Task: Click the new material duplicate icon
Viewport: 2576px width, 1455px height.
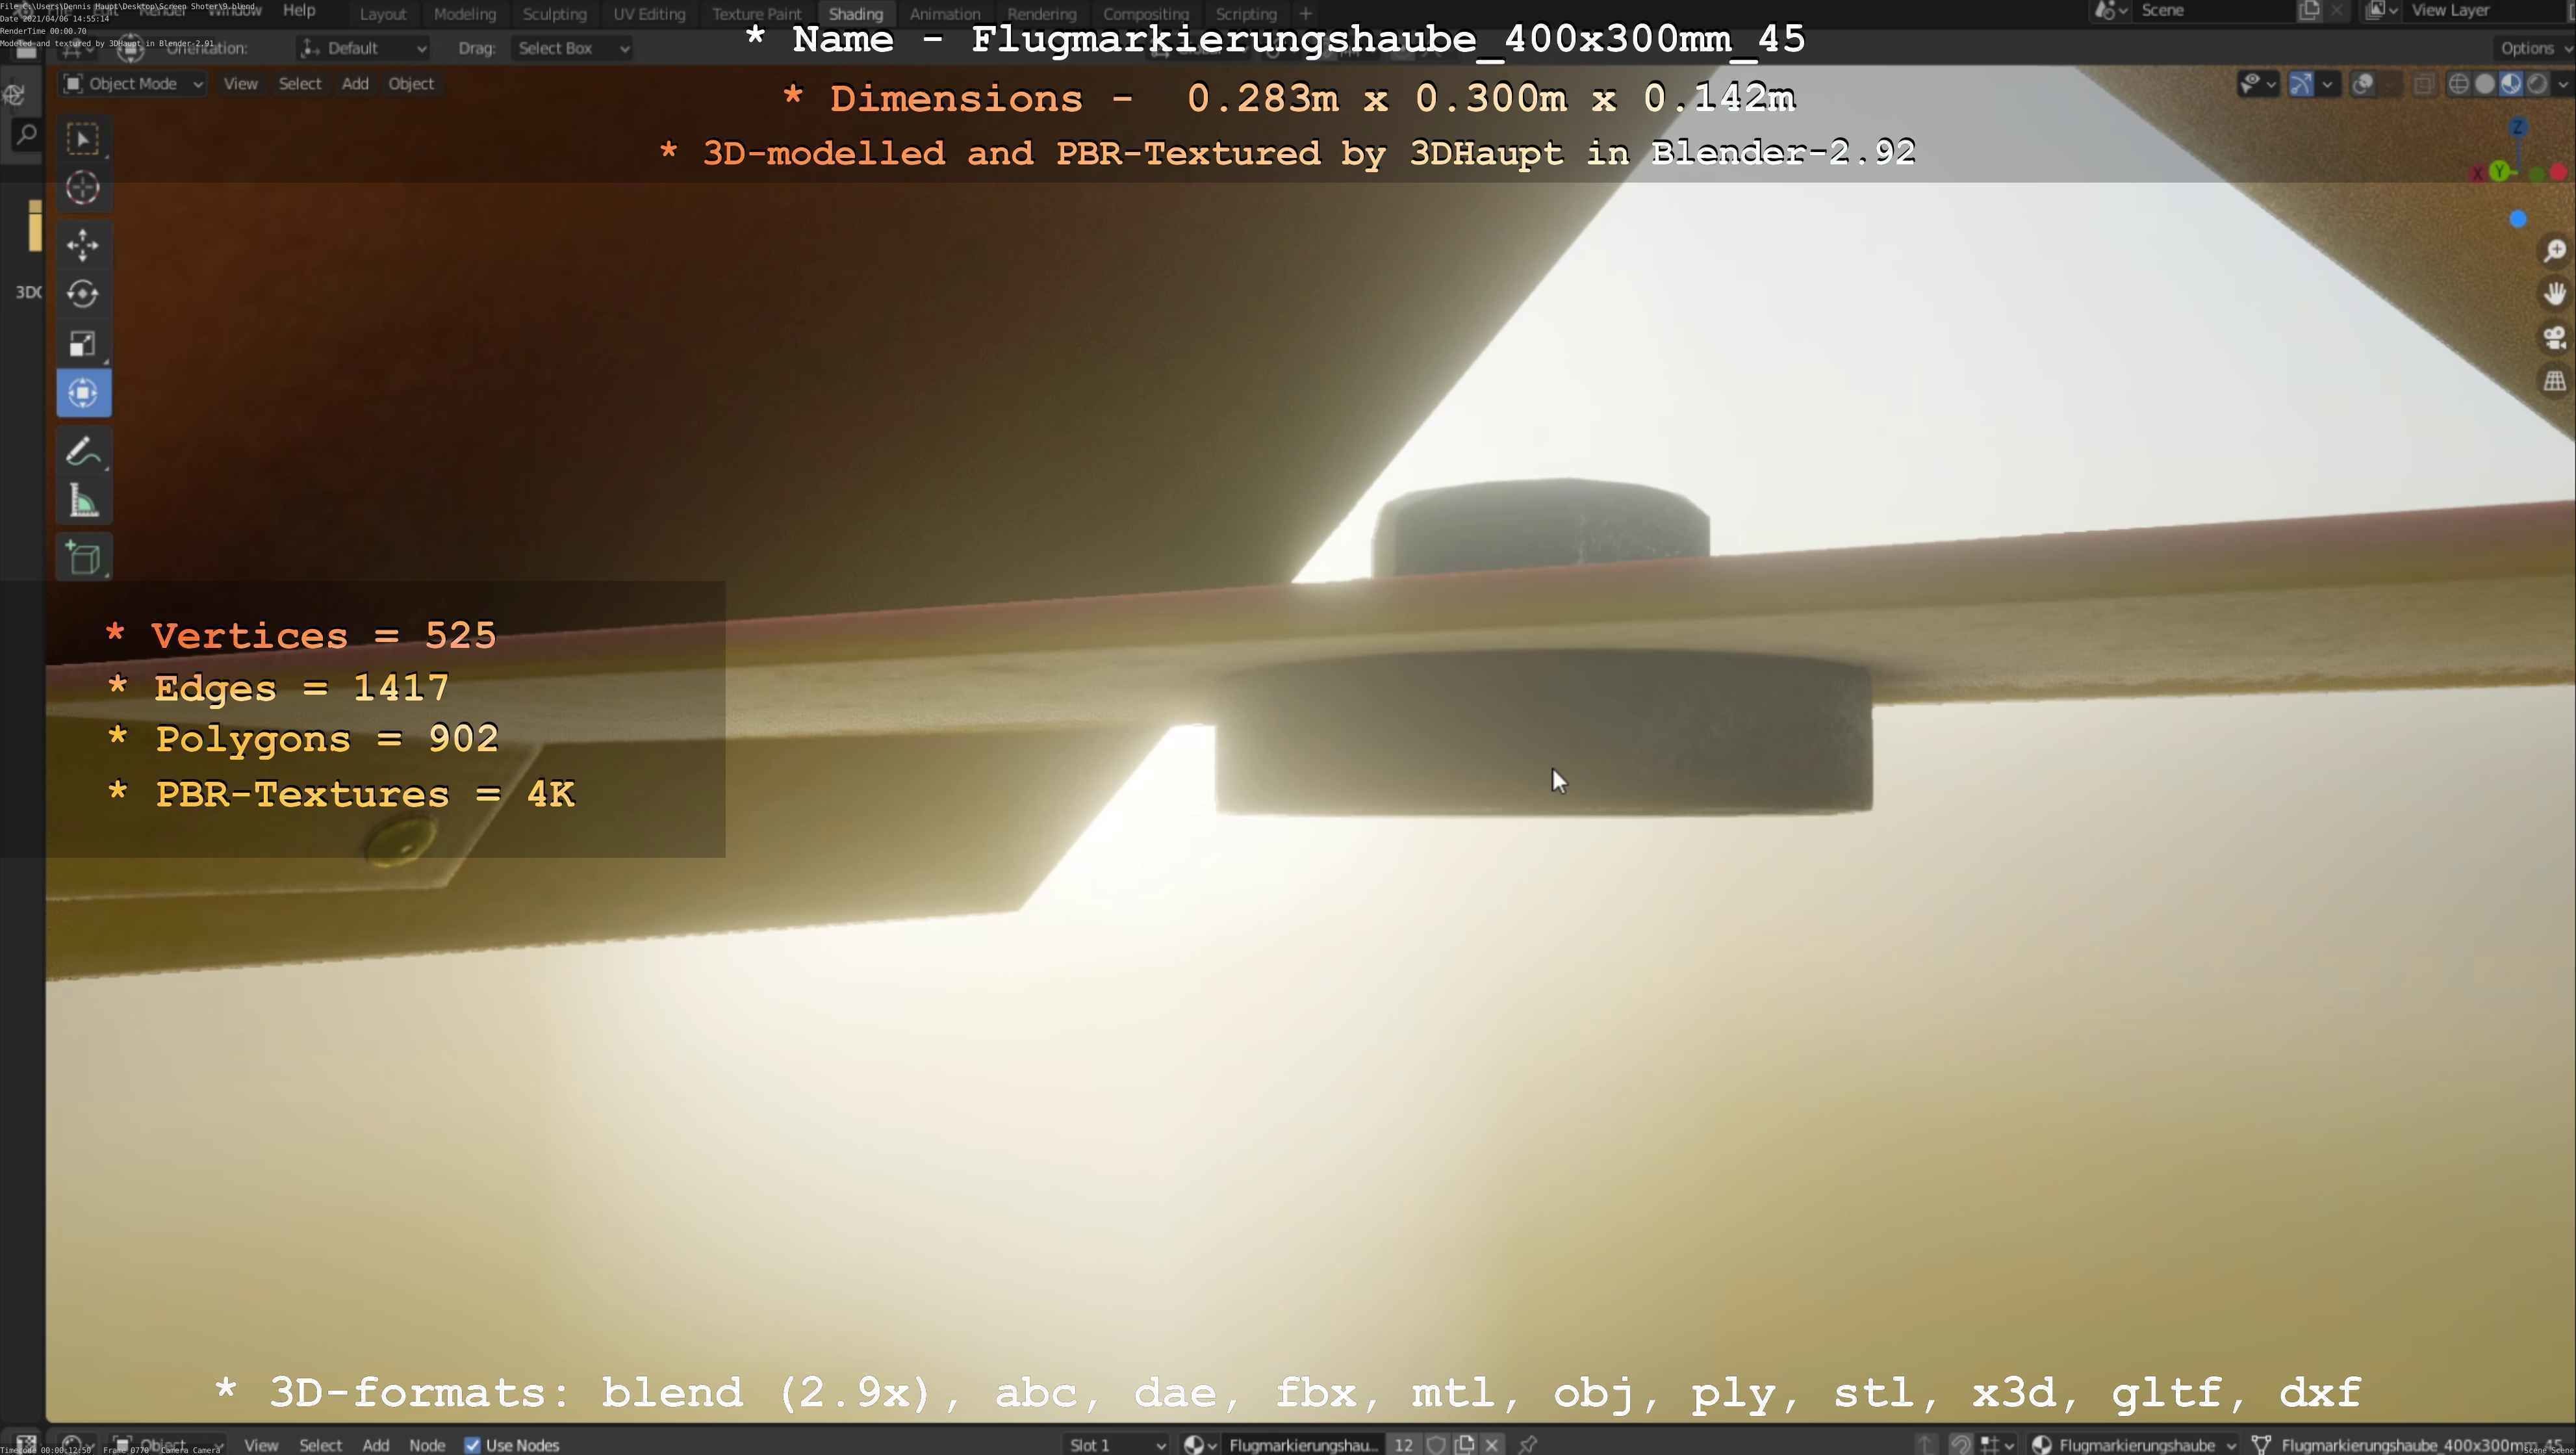Action: tap(1465, 1444)
